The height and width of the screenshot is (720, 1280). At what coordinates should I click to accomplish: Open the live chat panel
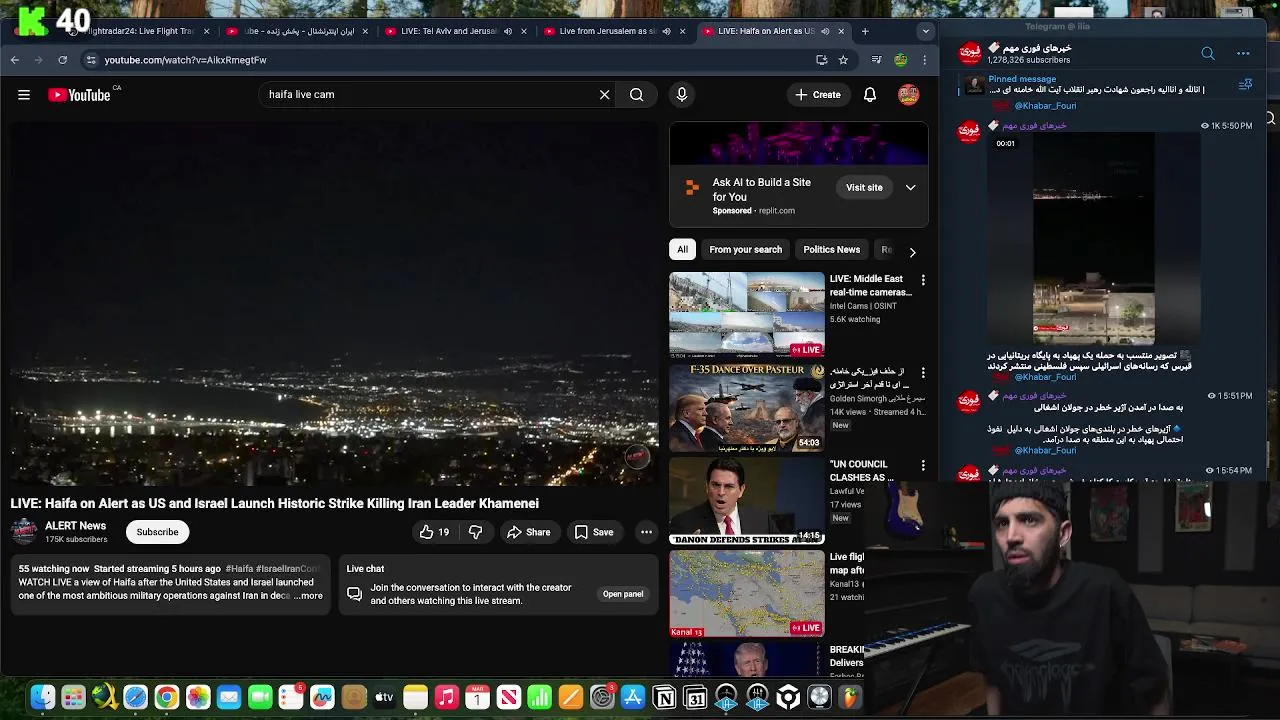tap(622, 594)
